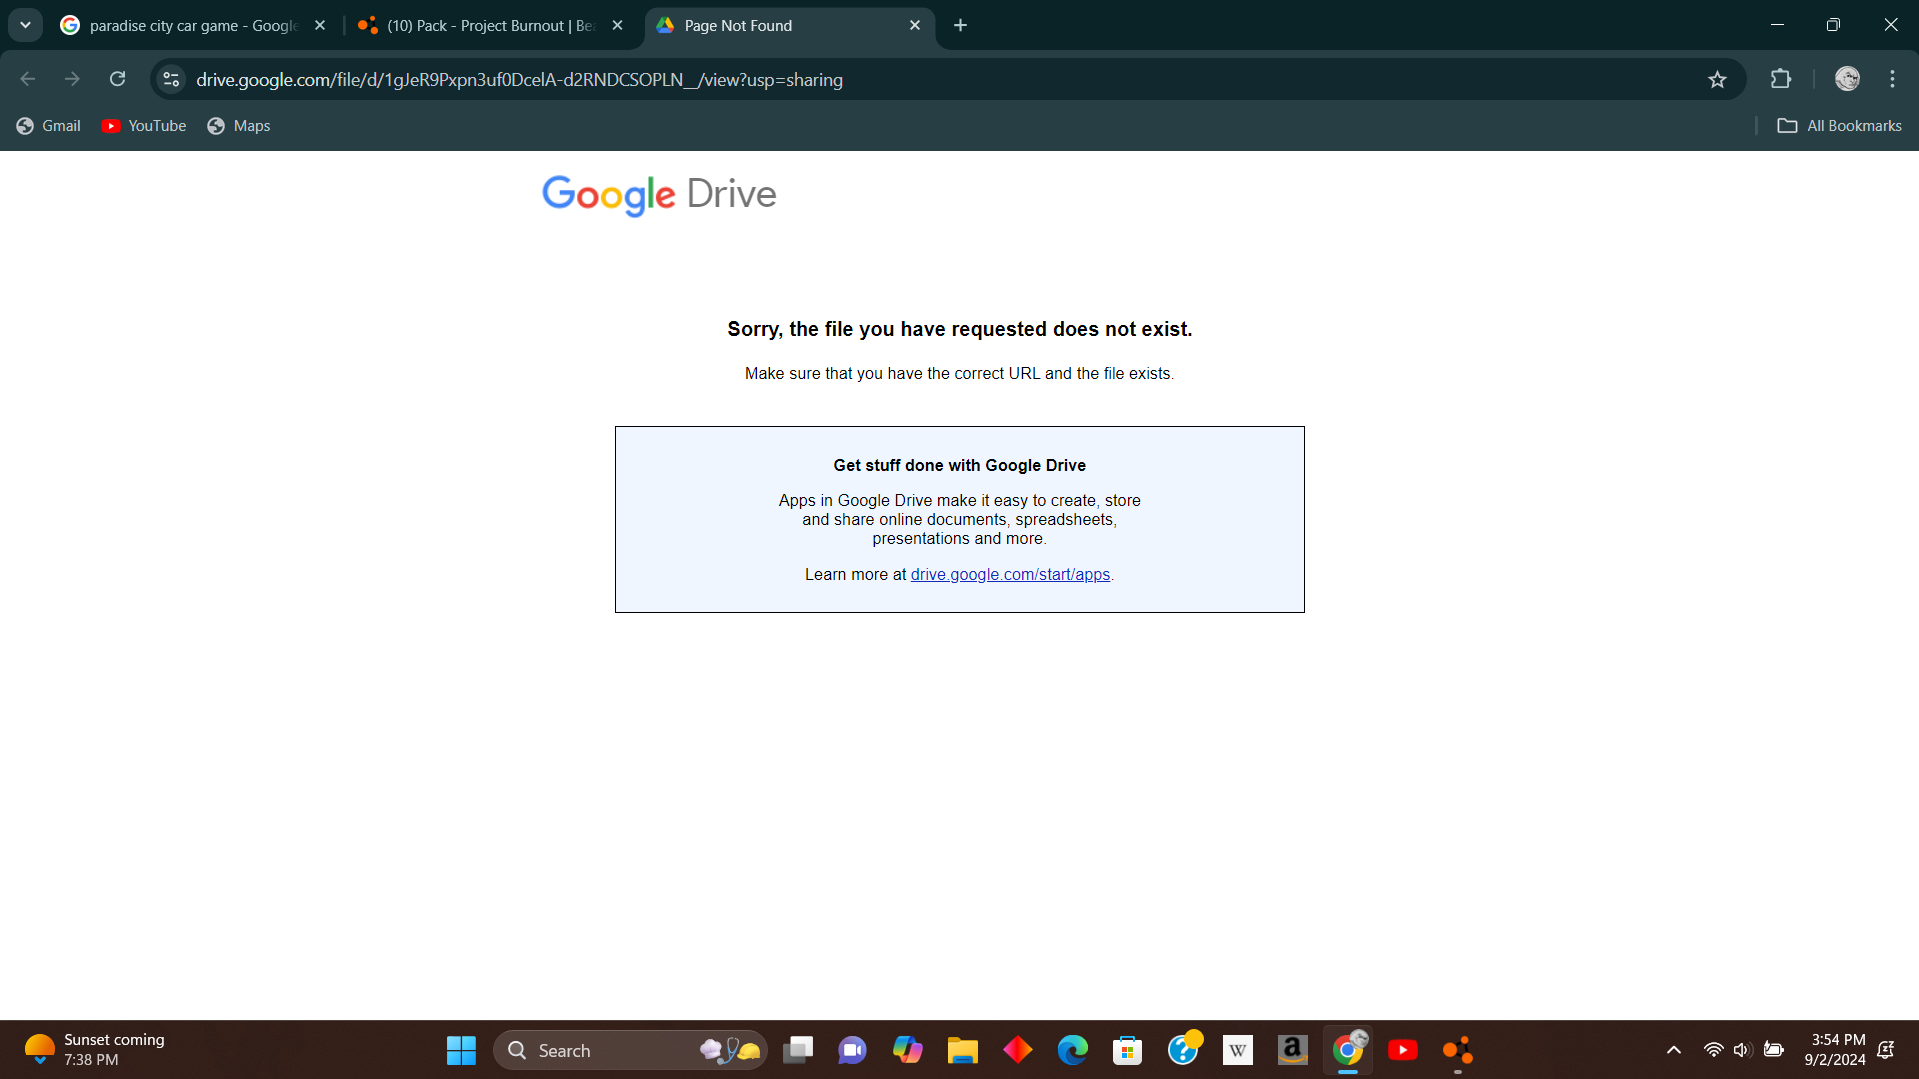Open the notifications bell in tray
Viewport: 1919px width, 1079px height.
click(x=1886, y=1050)
